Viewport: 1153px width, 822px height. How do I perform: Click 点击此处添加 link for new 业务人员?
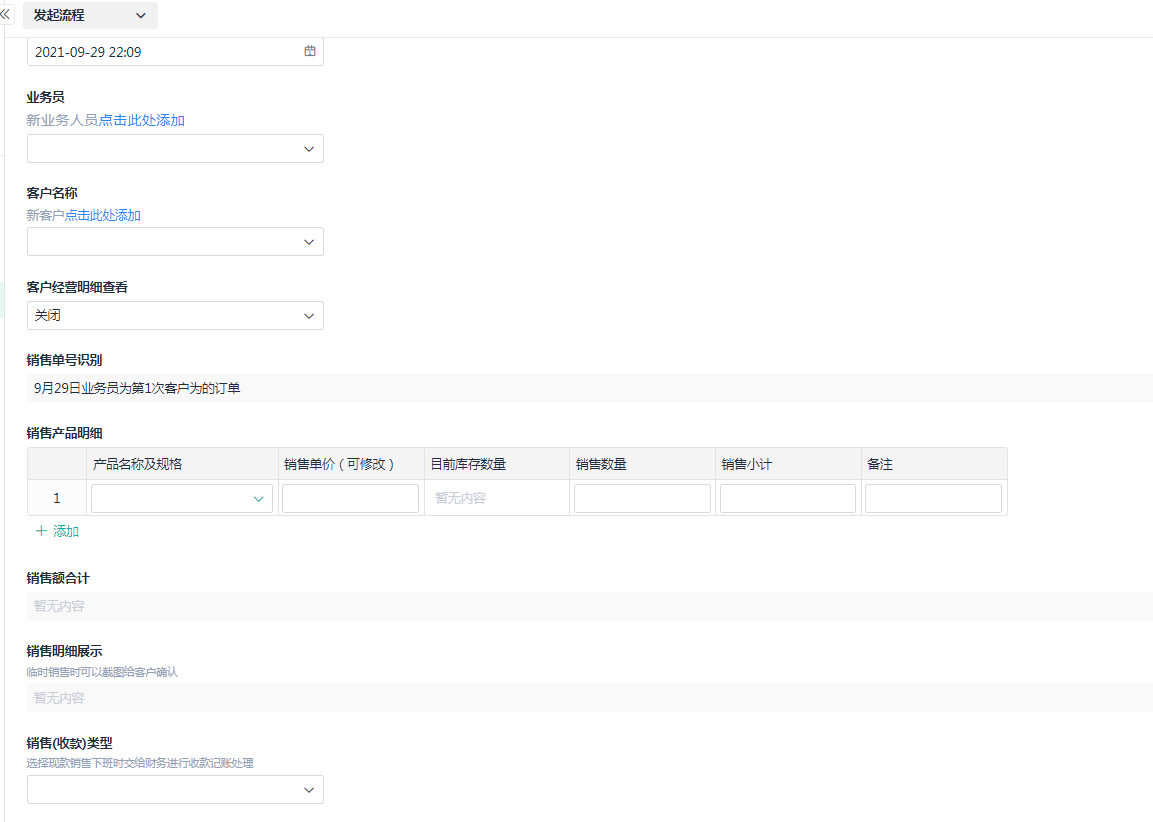(x=141, y=120)
